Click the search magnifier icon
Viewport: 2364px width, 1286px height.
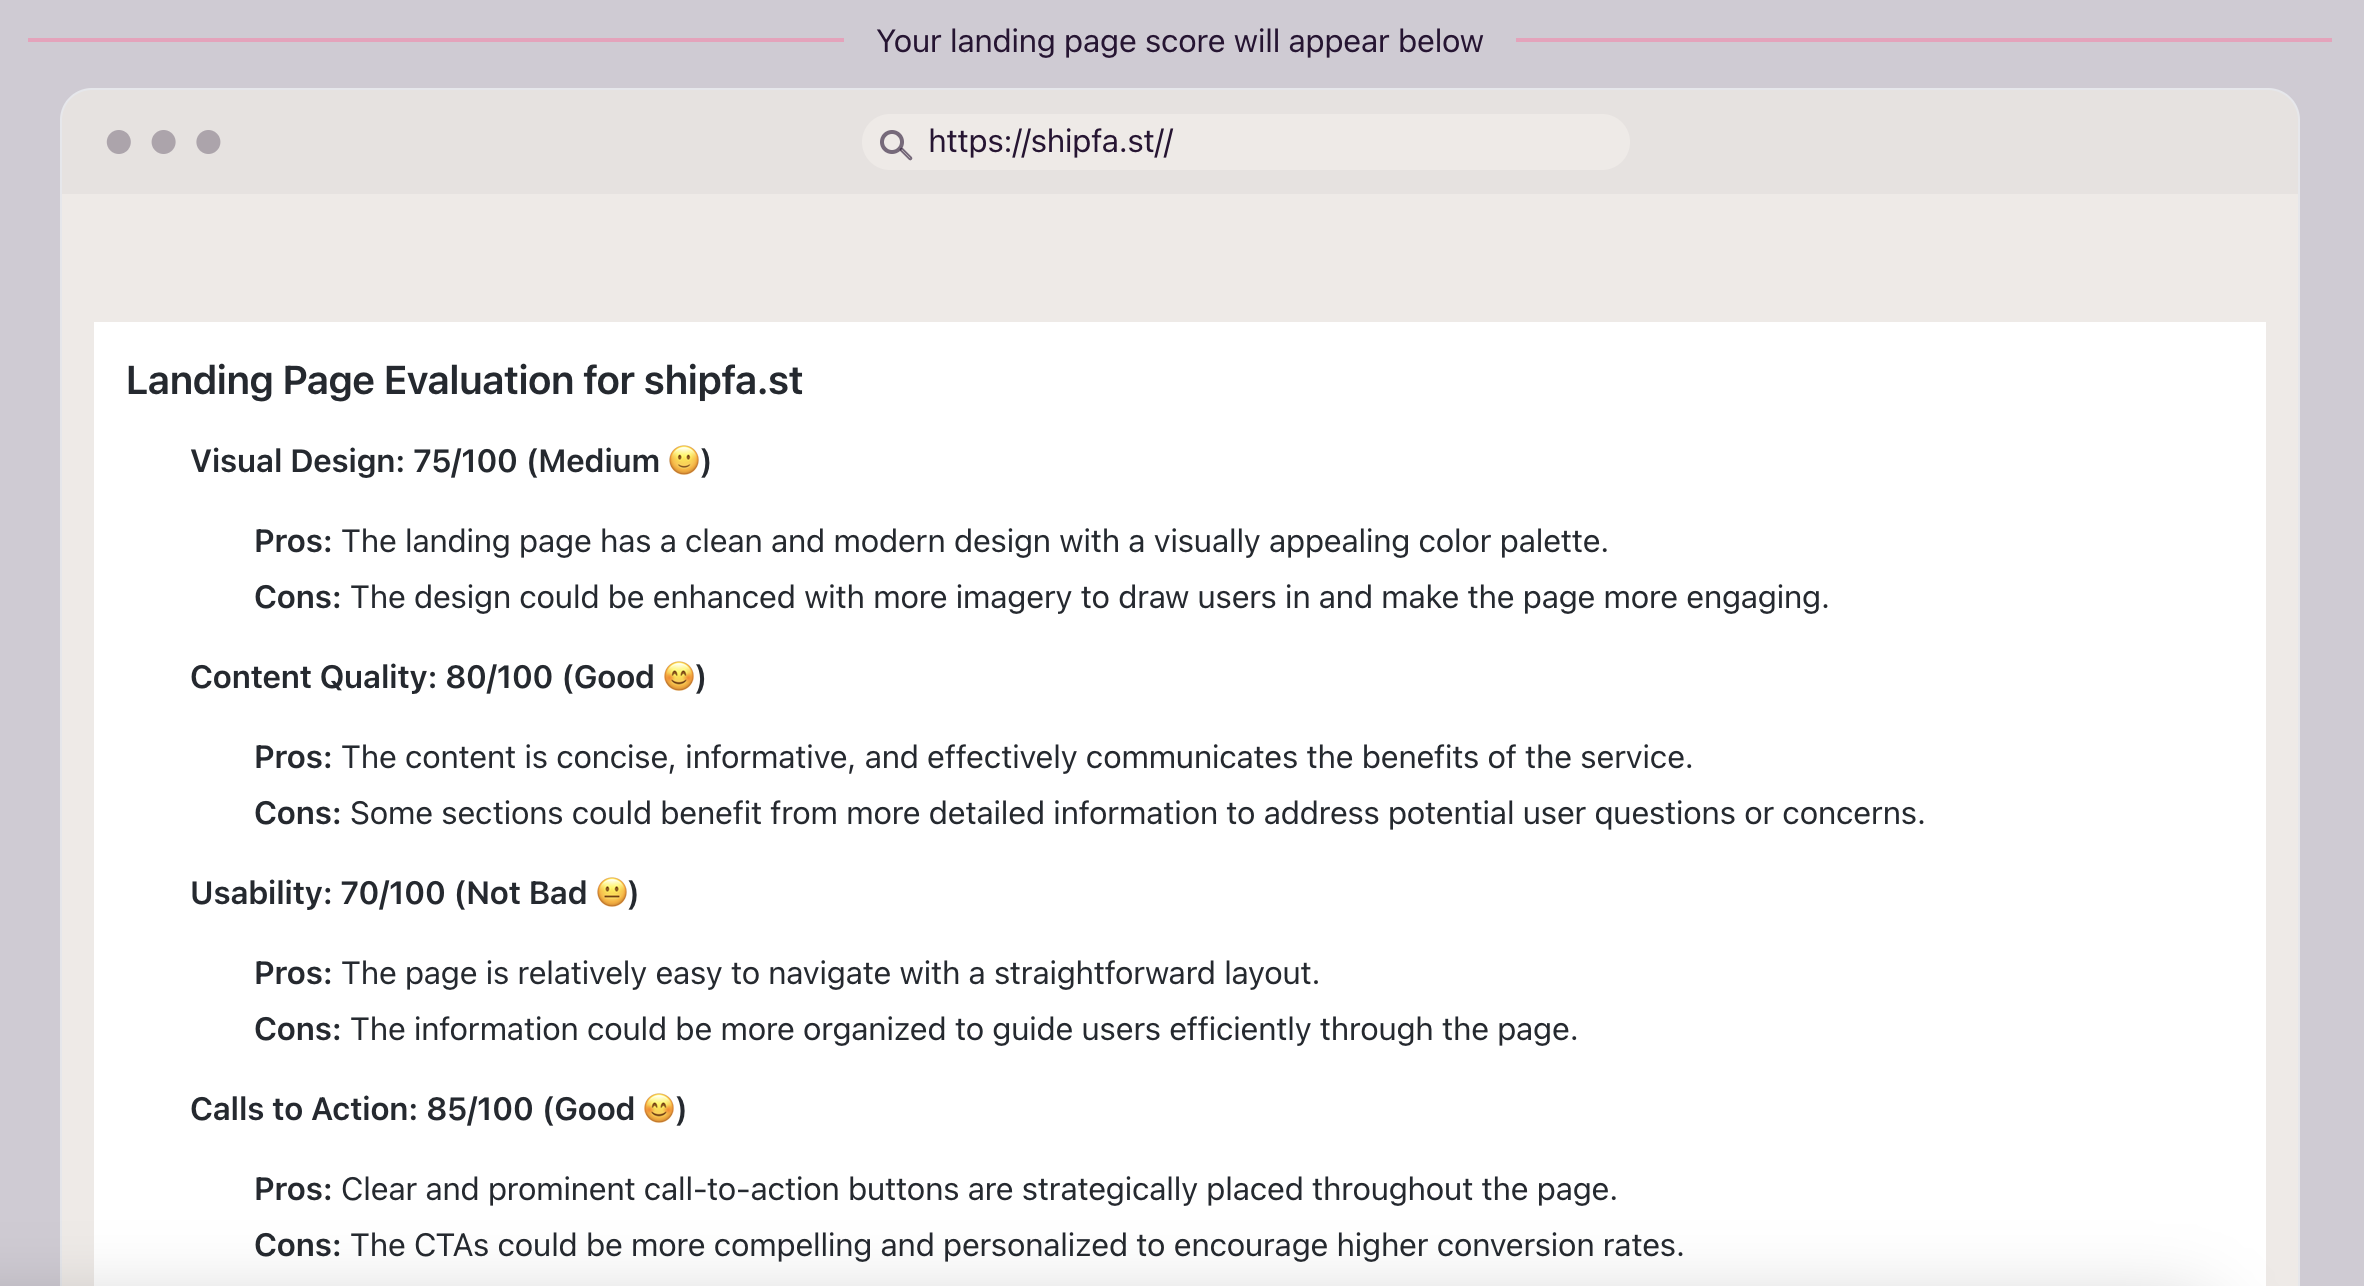[895, 145]
